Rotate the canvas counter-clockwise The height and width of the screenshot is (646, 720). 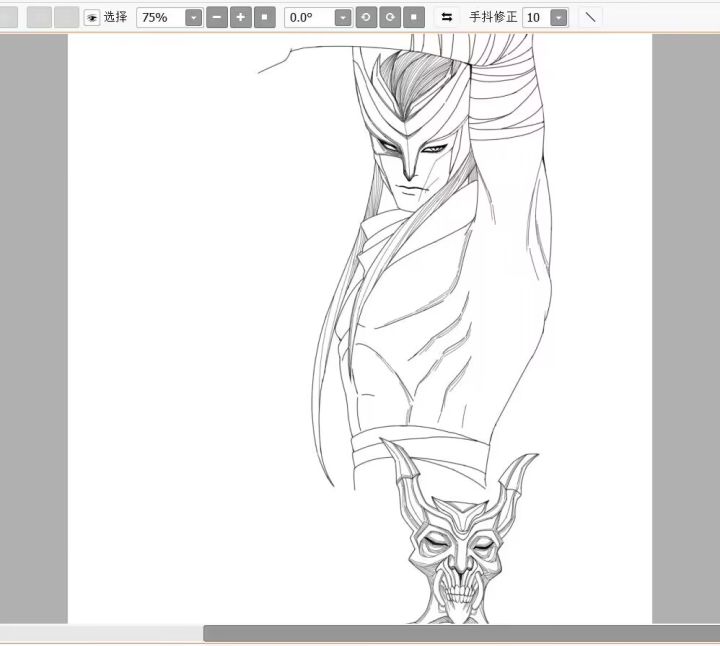367,17
